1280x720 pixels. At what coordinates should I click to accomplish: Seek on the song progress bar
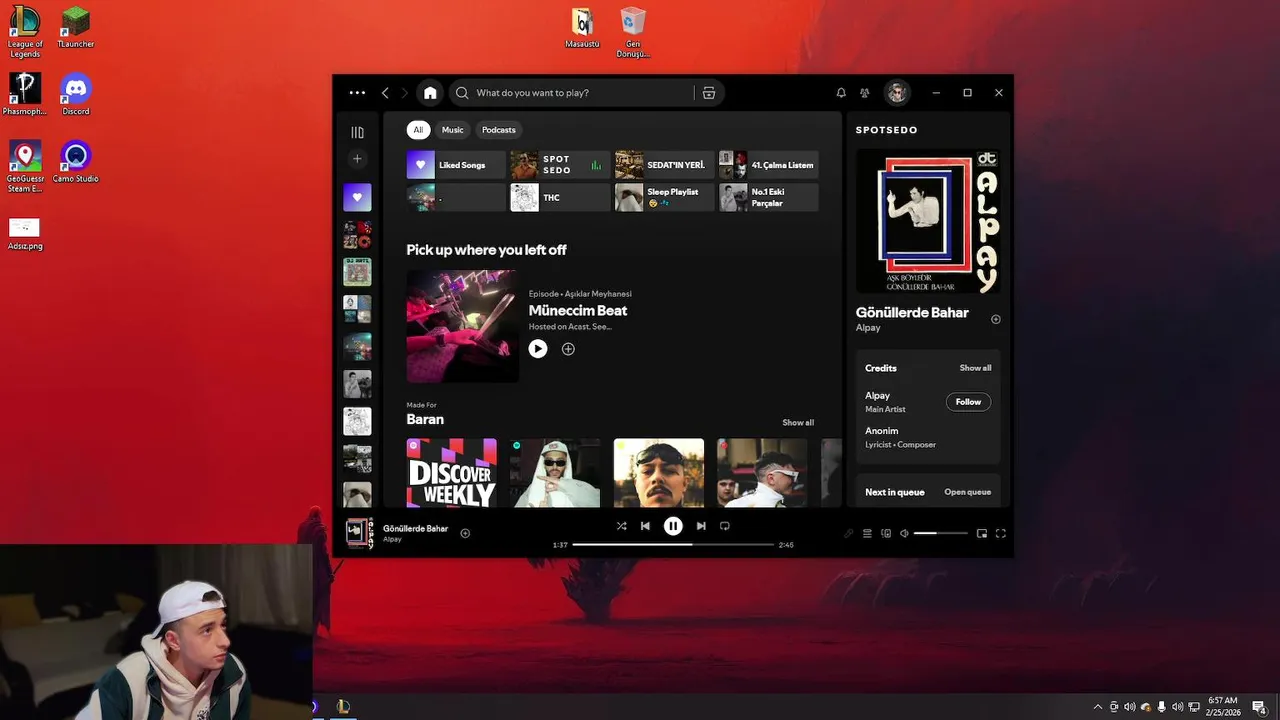click(673, 545)
